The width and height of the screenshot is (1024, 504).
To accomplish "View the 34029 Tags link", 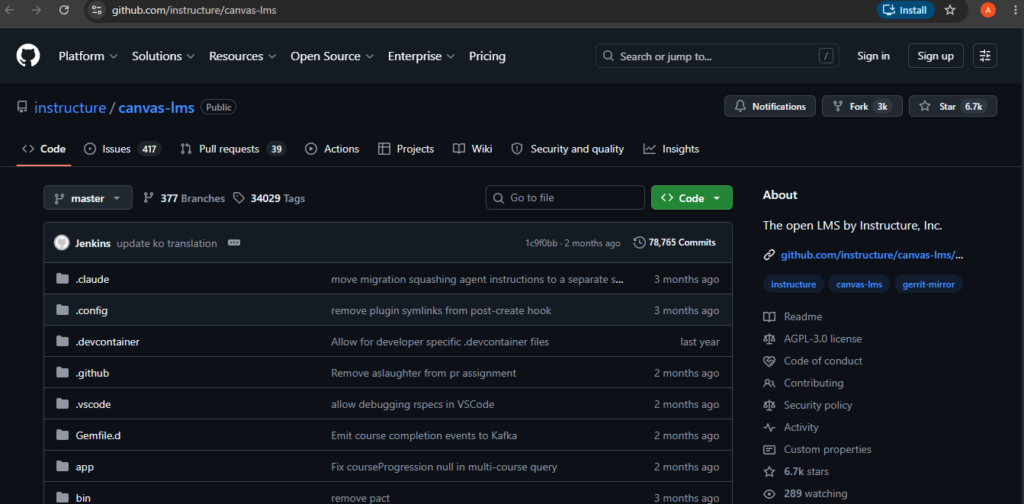I will tap(269, 198).
